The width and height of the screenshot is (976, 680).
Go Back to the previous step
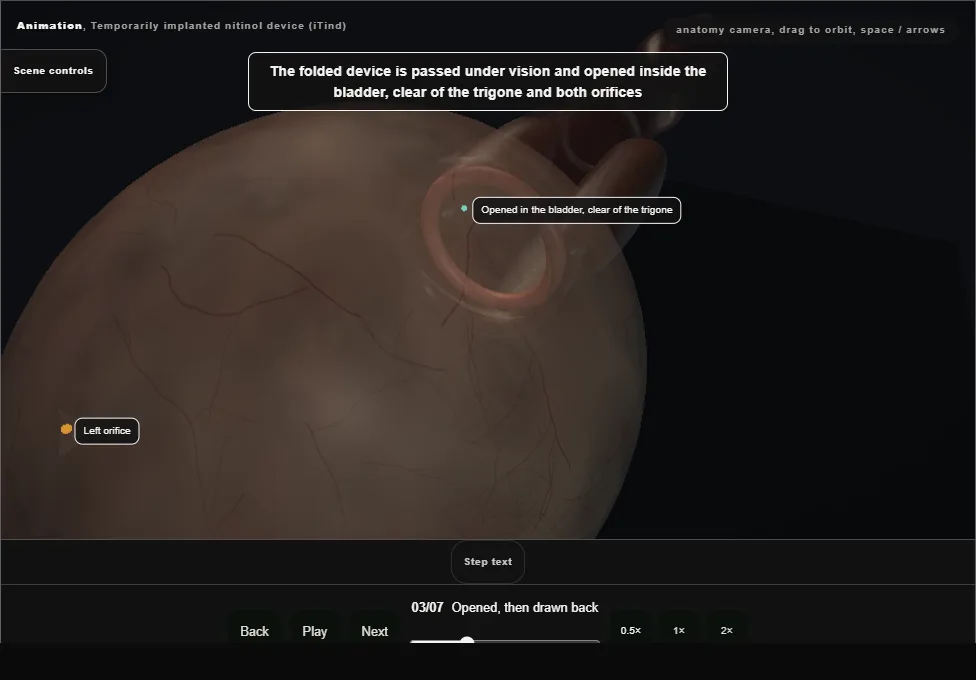255,631
